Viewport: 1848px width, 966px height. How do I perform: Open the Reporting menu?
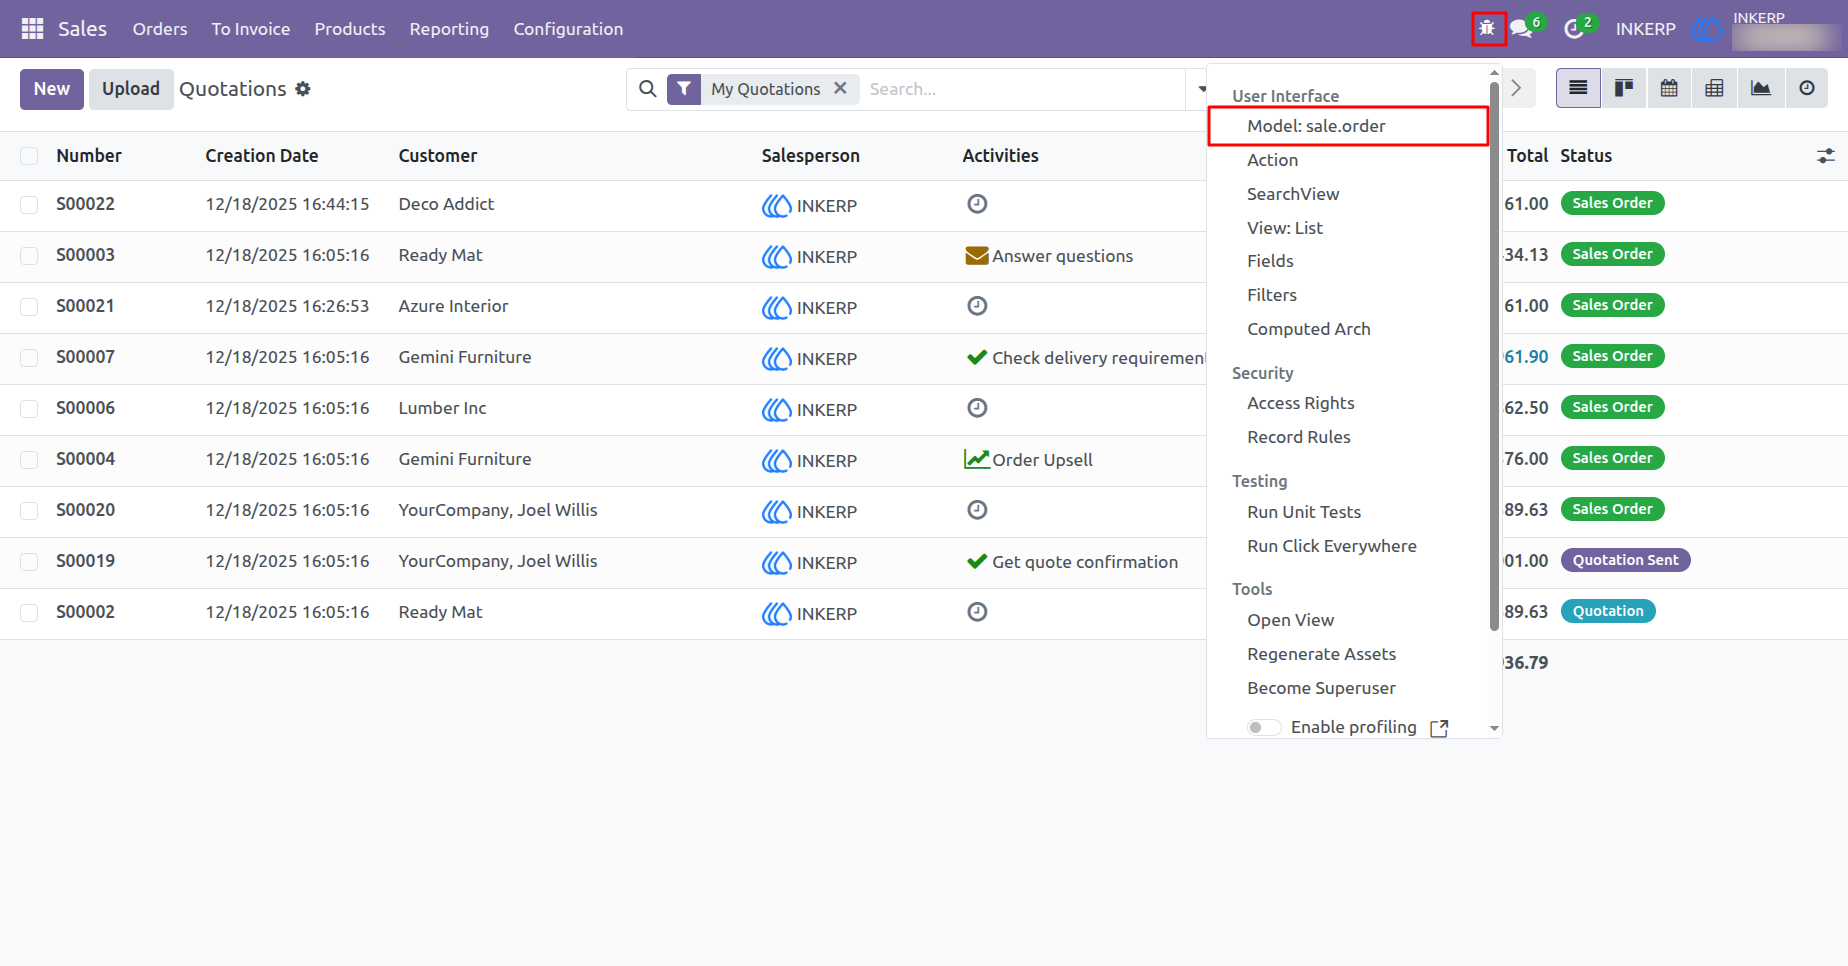click(449, 29)
